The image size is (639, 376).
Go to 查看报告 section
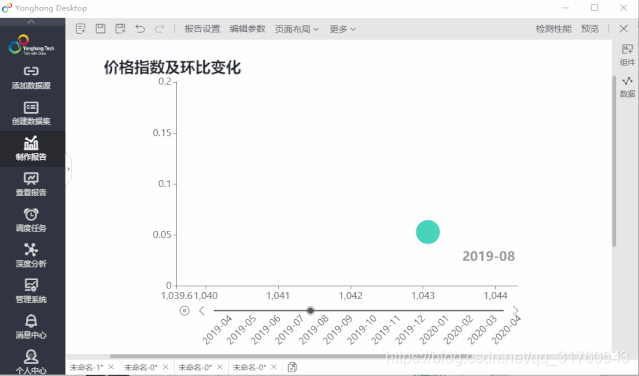[x=31, y=184]
